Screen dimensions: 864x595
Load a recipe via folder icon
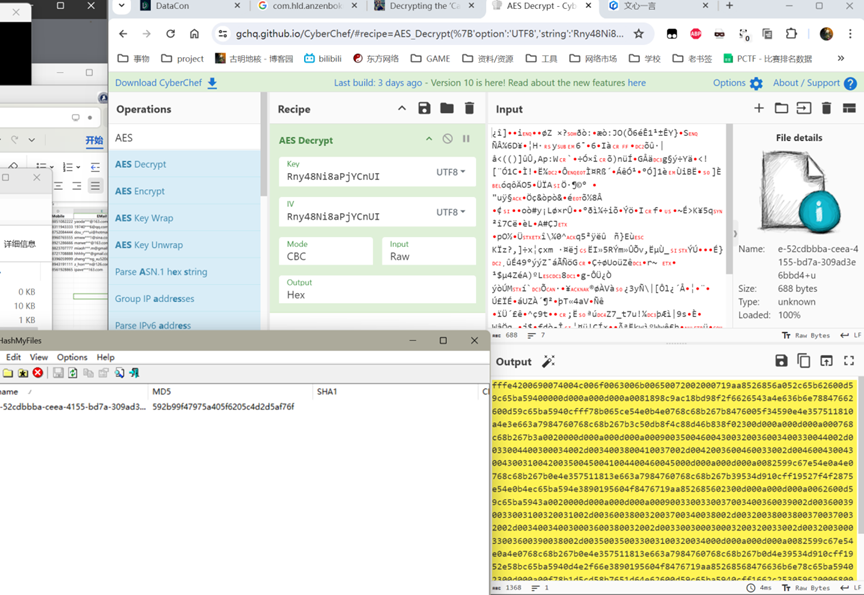pos(447,108)
